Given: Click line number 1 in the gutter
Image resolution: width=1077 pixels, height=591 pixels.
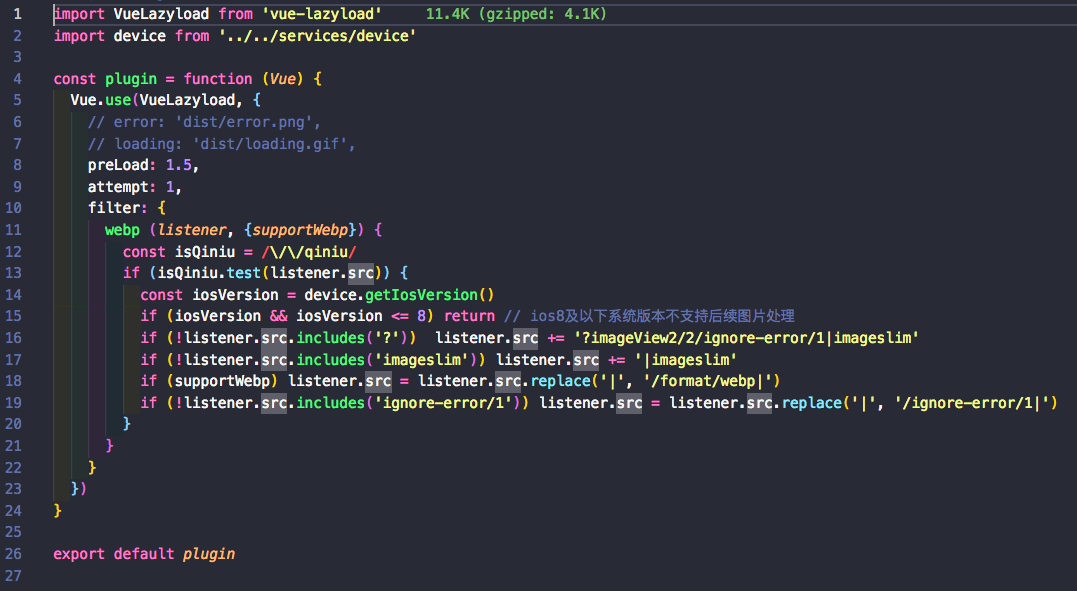Looking at the screenshot, I should point(17,14).
